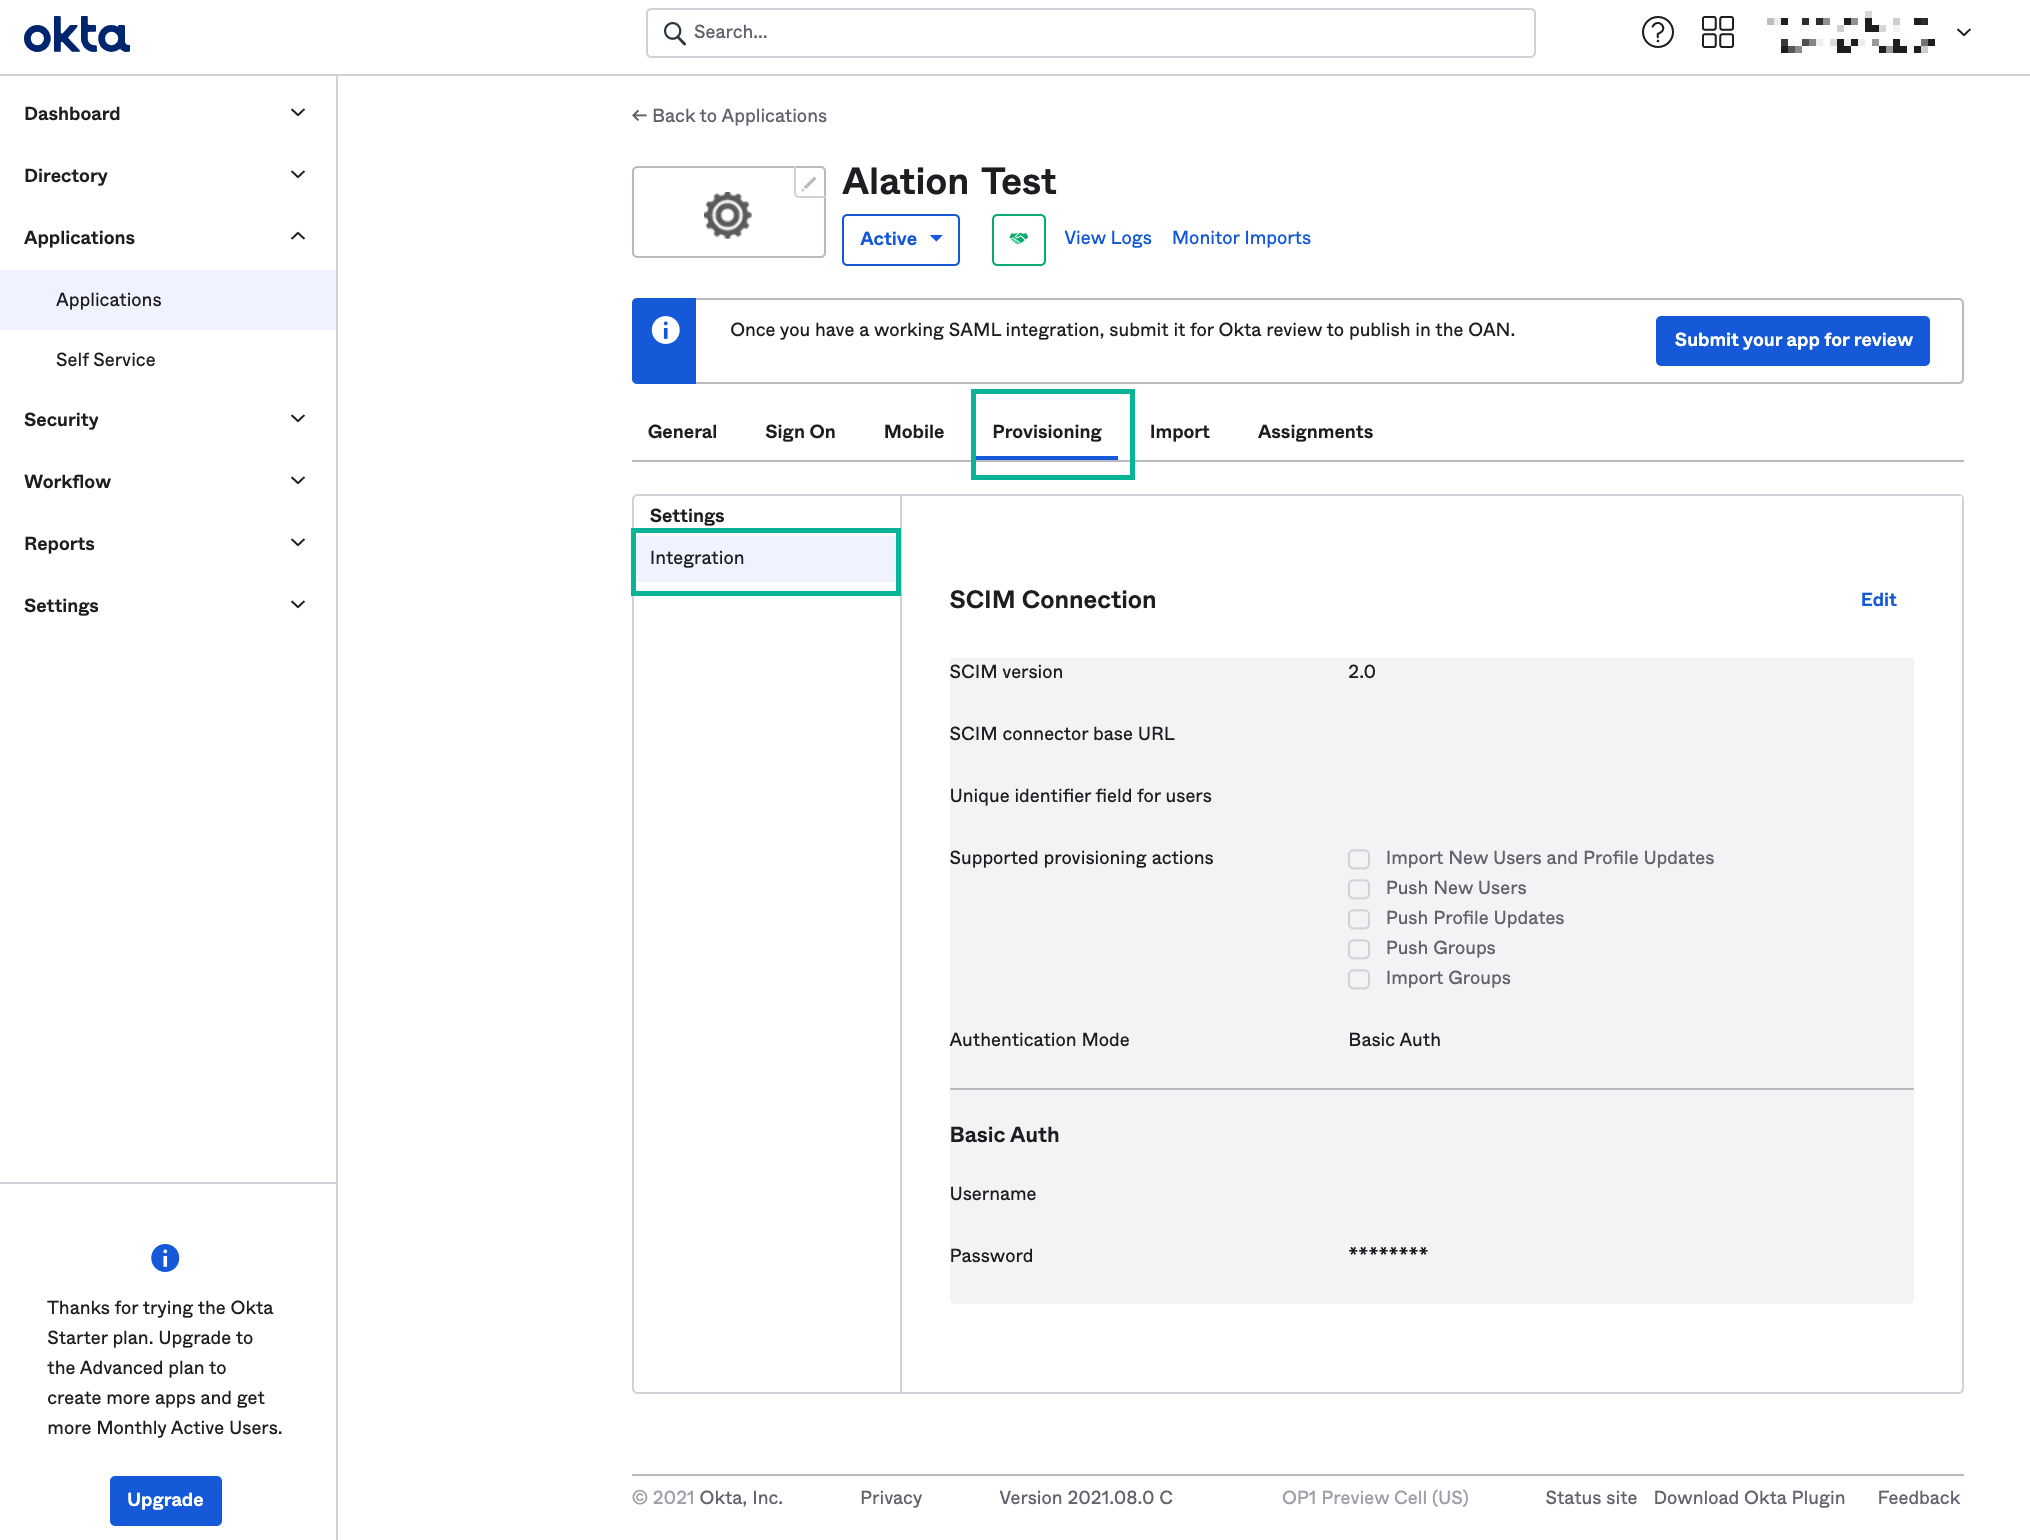The image size is (2030, 1540).
Task: Click Download Okta Plugin link
Action: point(1749,1498)
